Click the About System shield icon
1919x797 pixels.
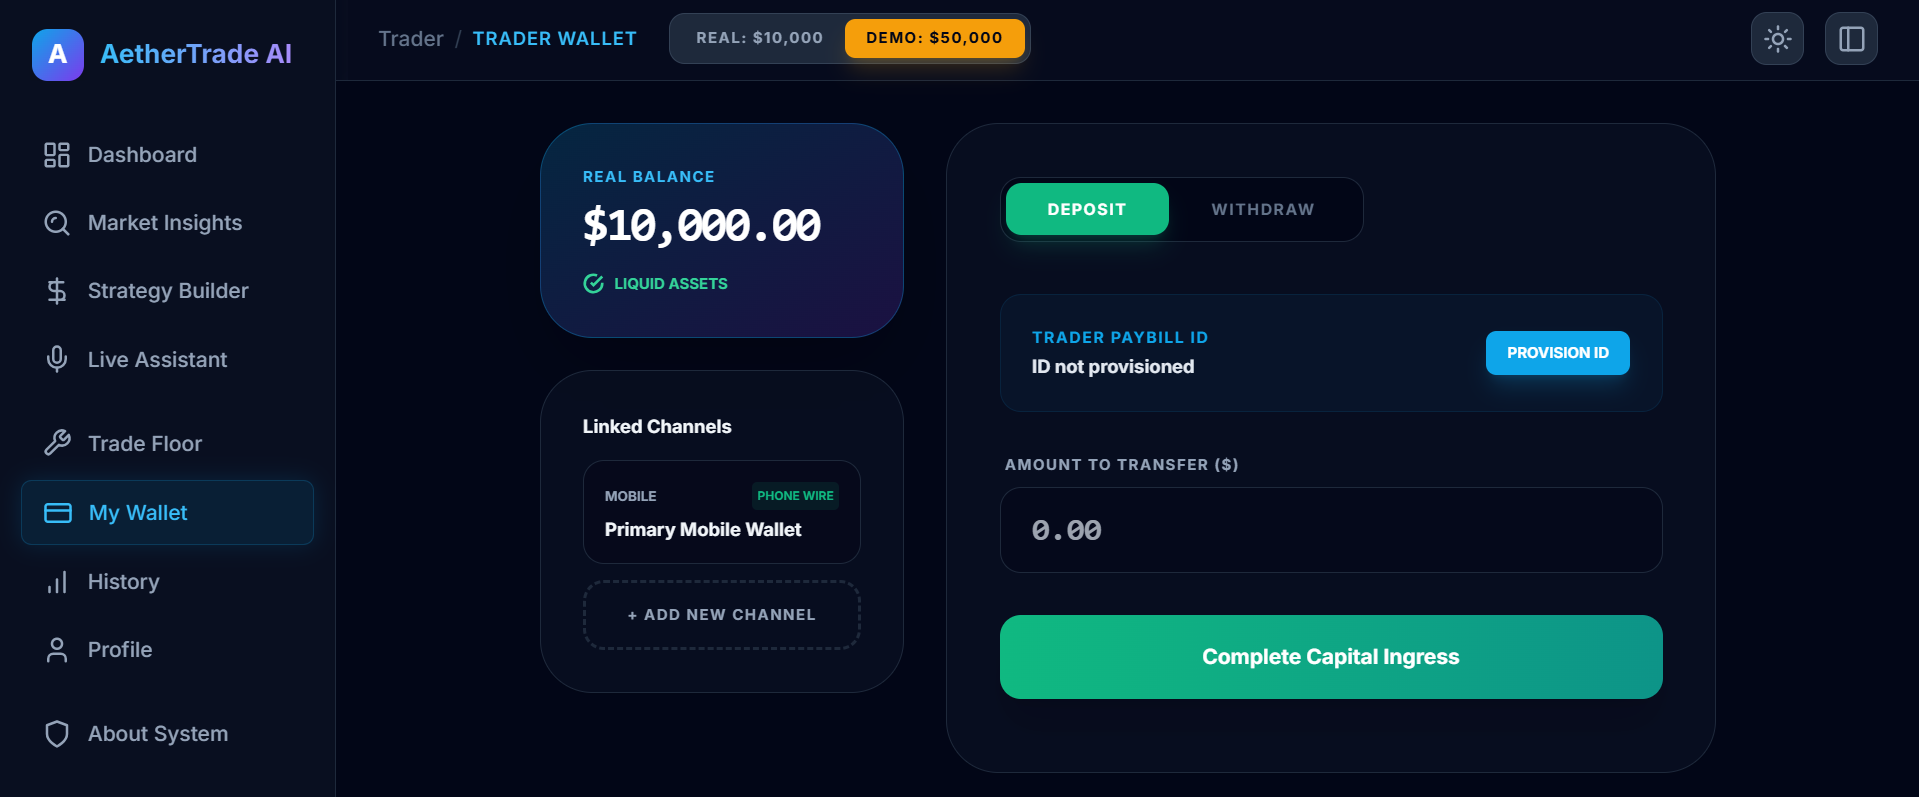[x=57, y=734]
